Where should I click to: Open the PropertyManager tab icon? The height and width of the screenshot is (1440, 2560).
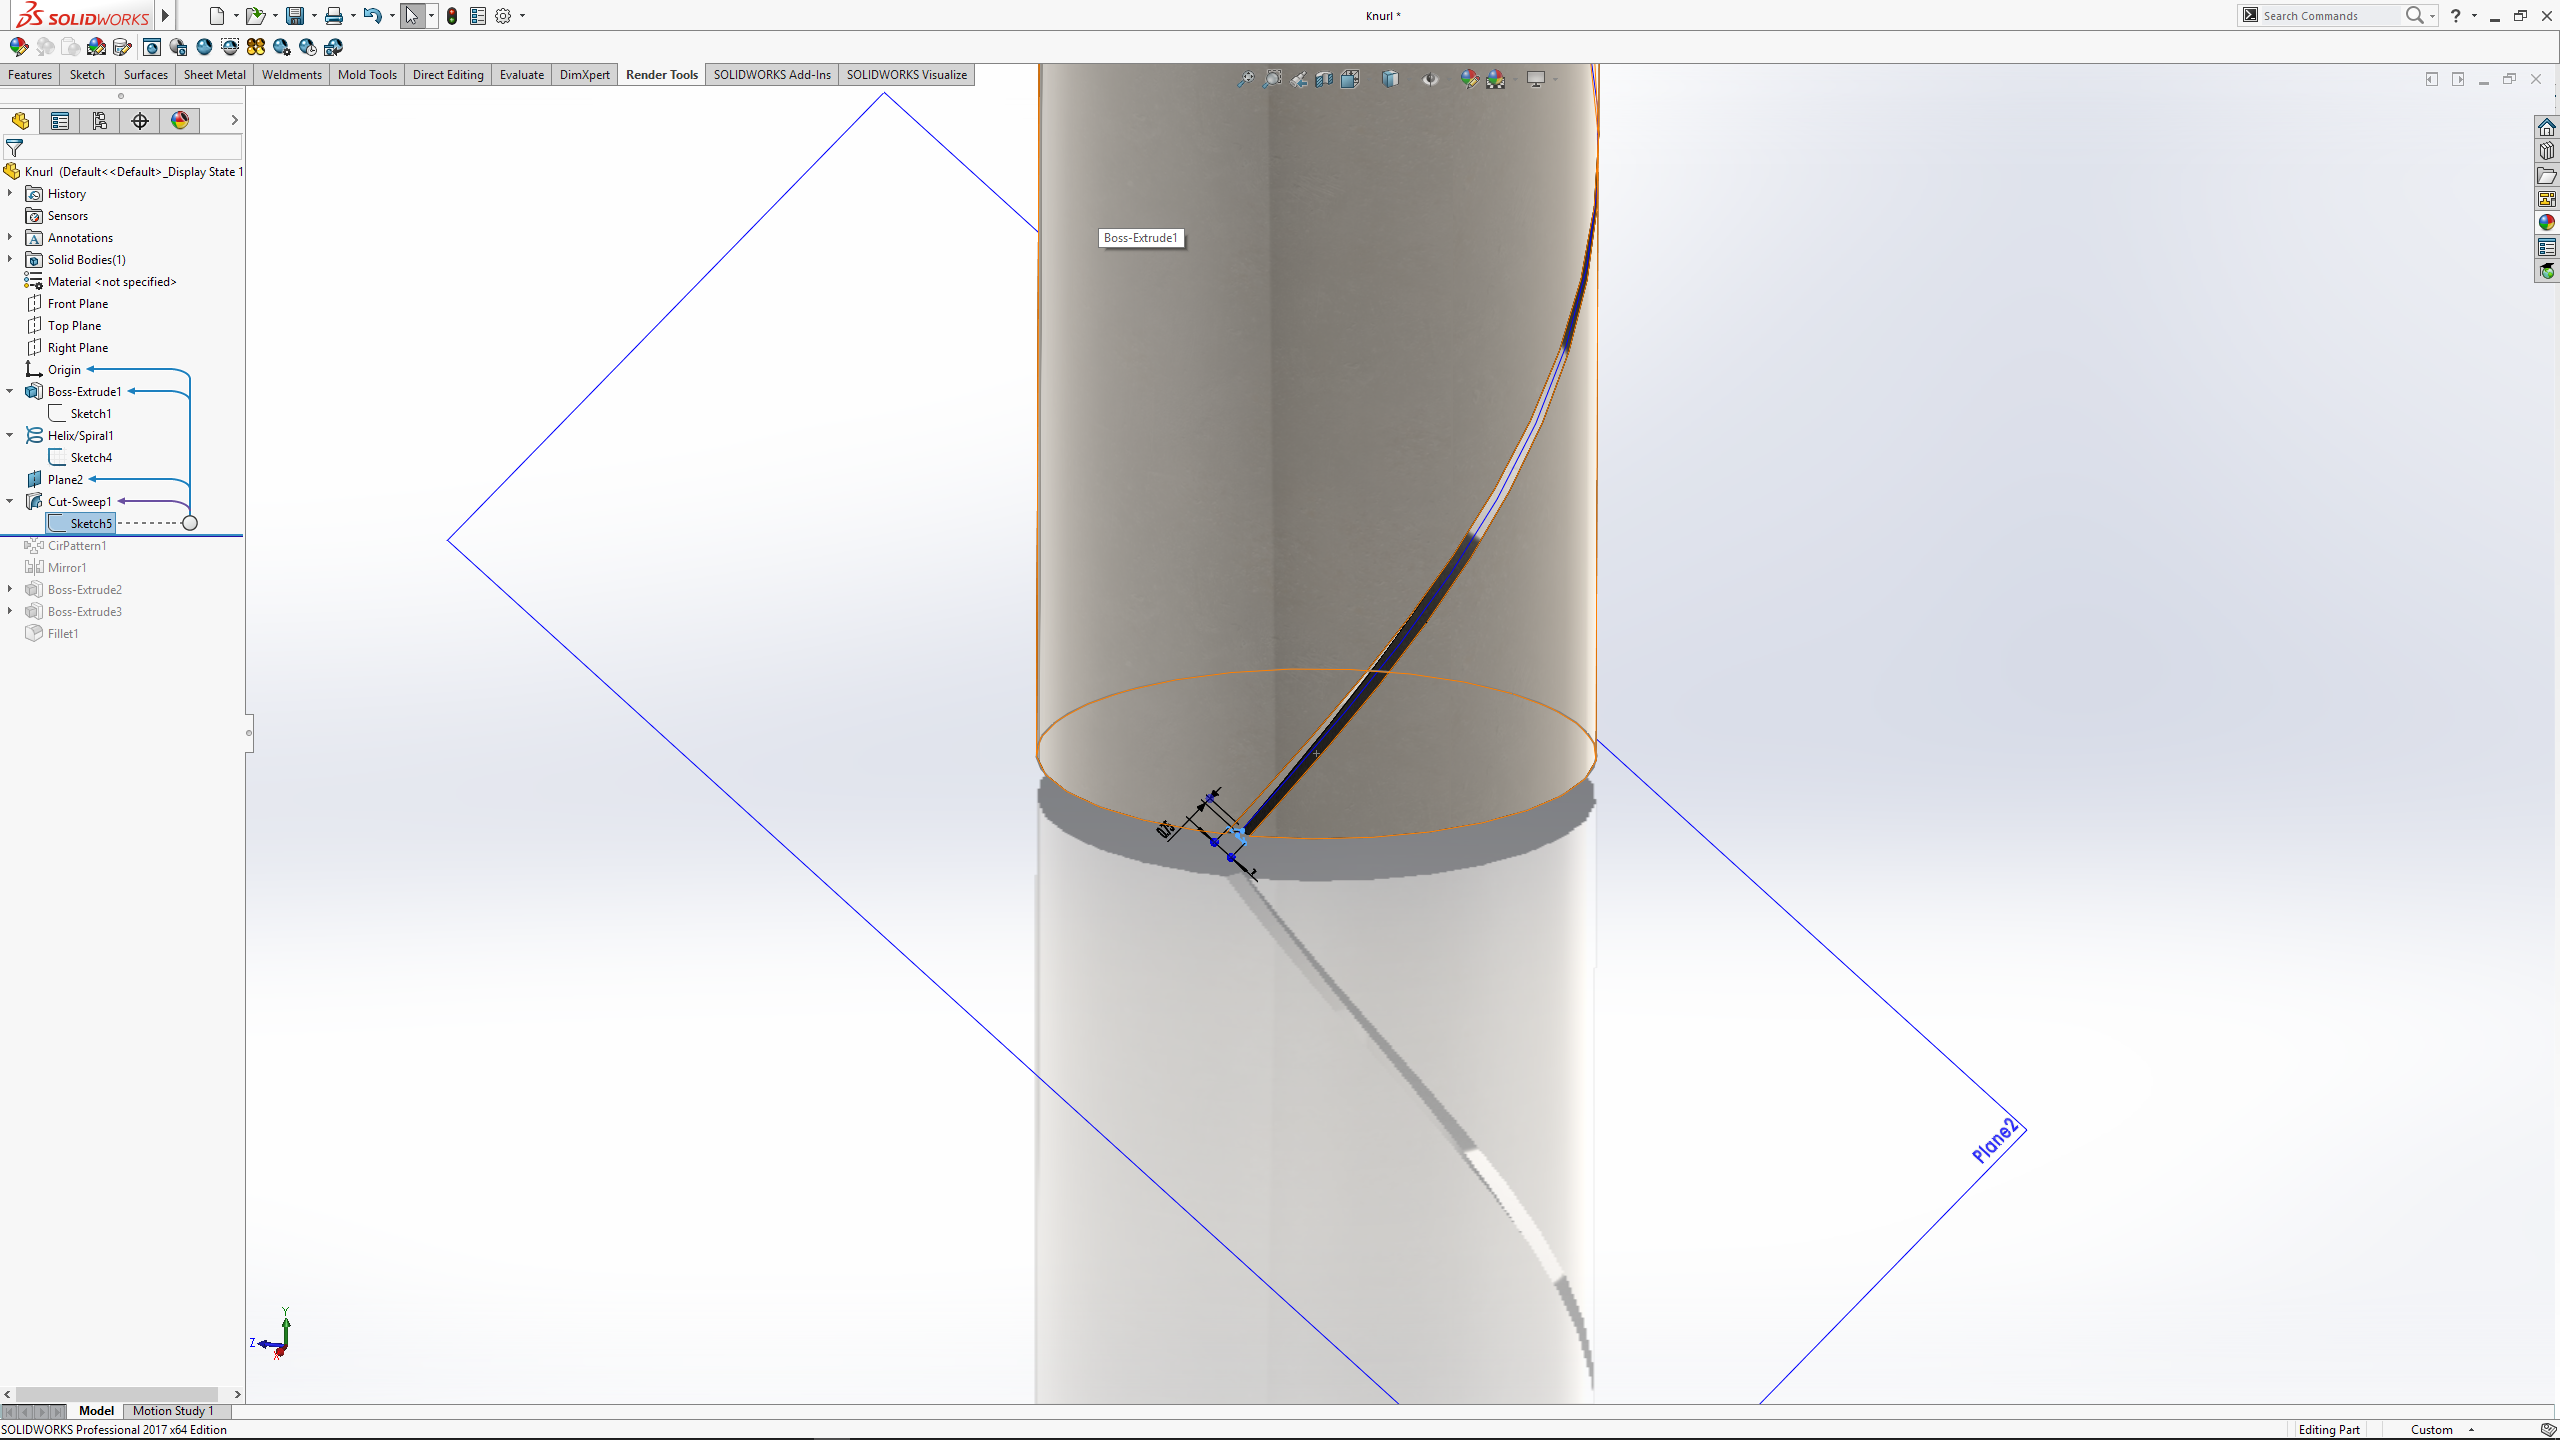60,121
